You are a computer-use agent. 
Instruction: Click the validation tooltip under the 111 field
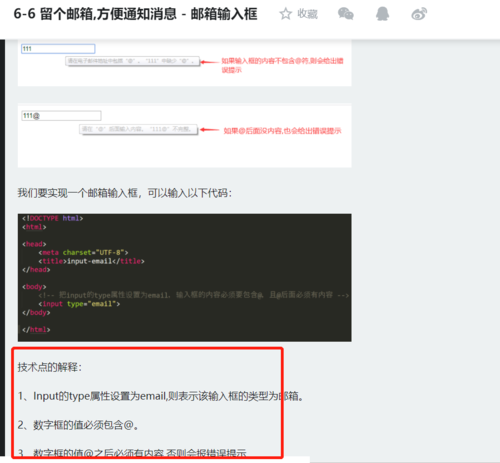(x=132, y=61)
